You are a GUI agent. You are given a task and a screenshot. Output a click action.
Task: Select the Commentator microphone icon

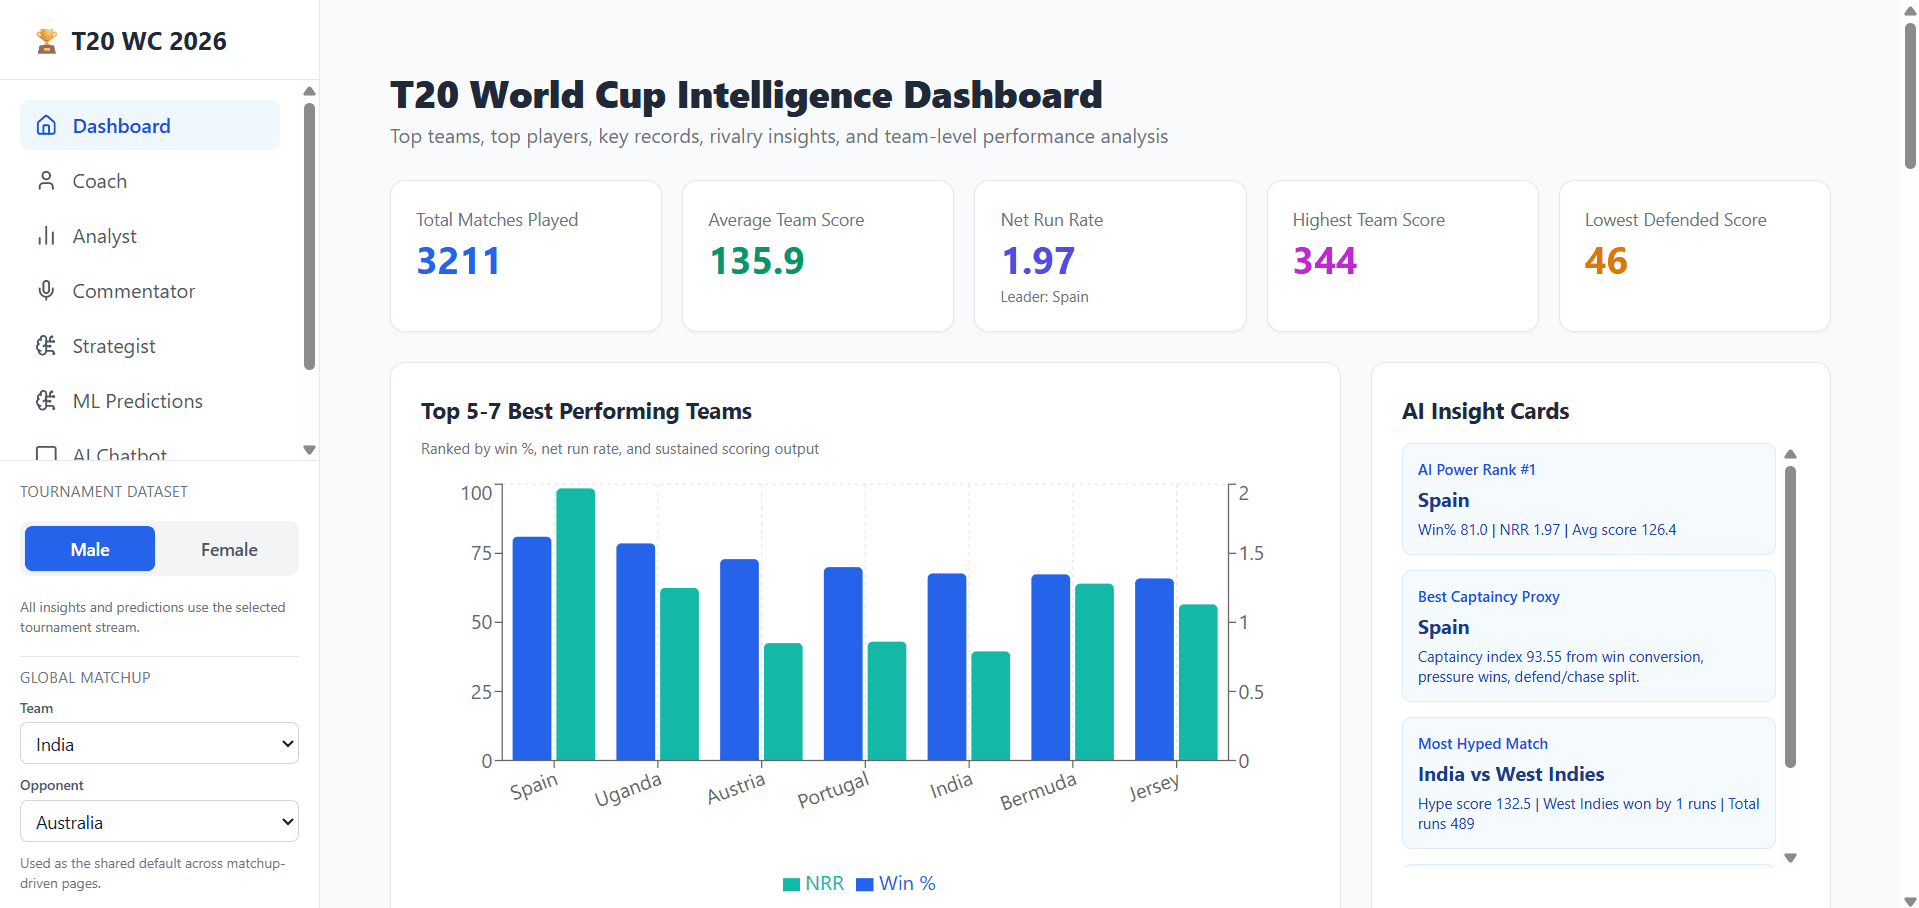46,290
